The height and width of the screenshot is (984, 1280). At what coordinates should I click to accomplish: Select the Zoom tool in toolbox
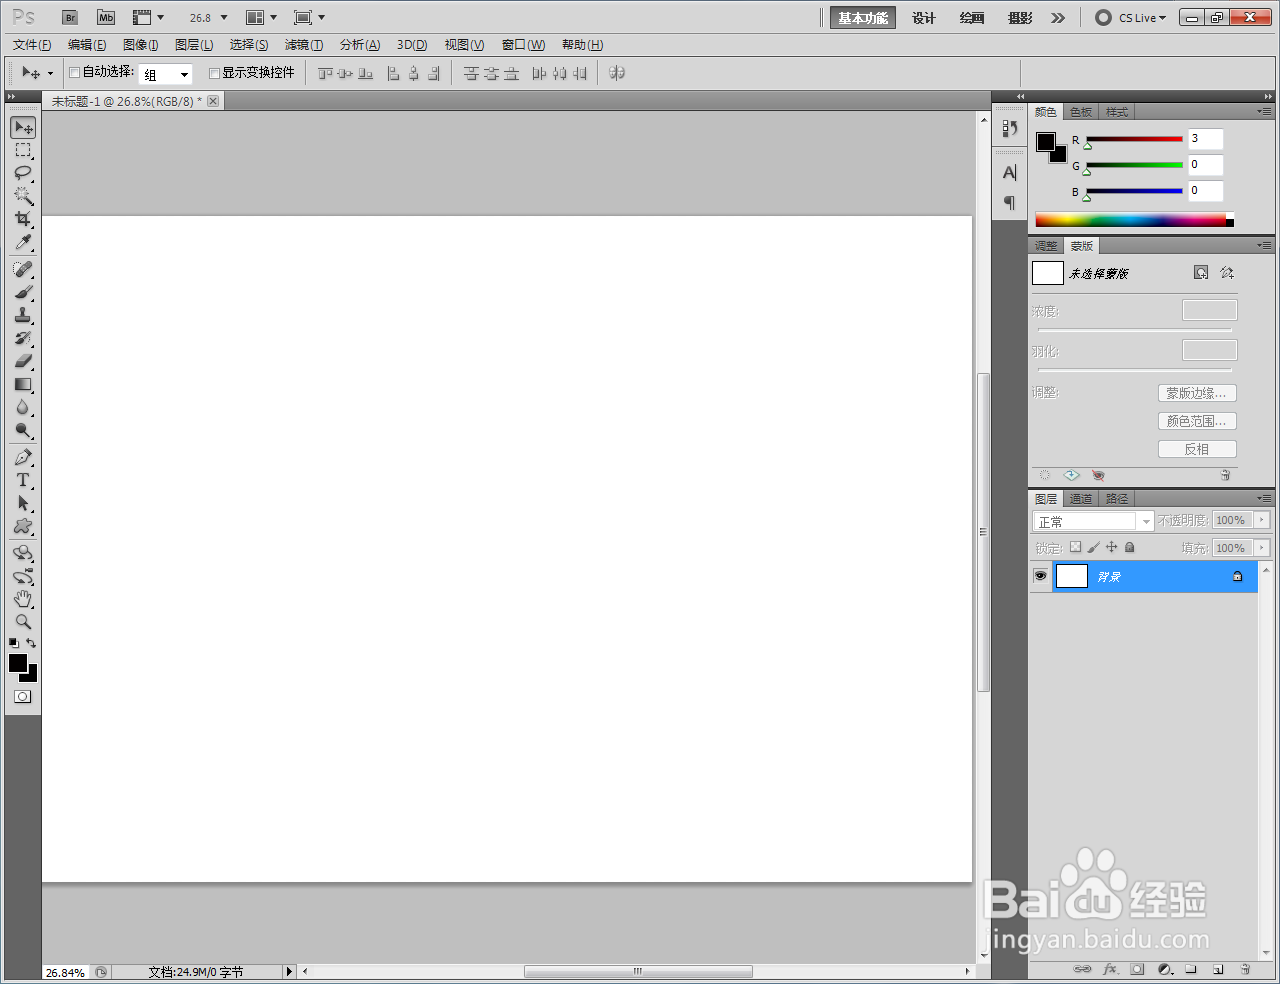click(x=23, y=622)
